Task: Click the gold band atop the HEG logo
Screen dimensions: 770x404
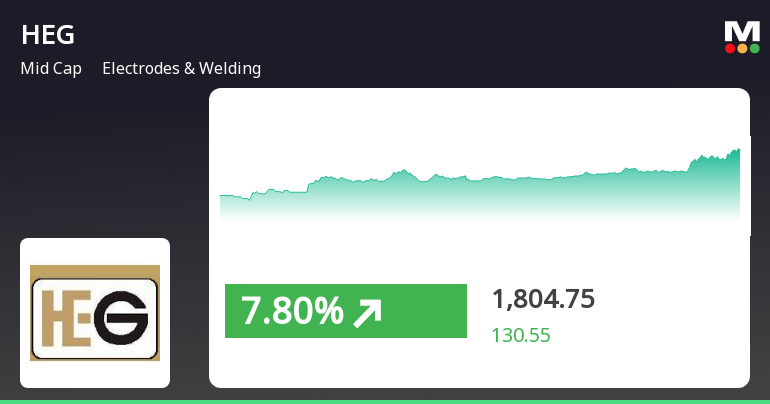Action: tap(95, 271)
